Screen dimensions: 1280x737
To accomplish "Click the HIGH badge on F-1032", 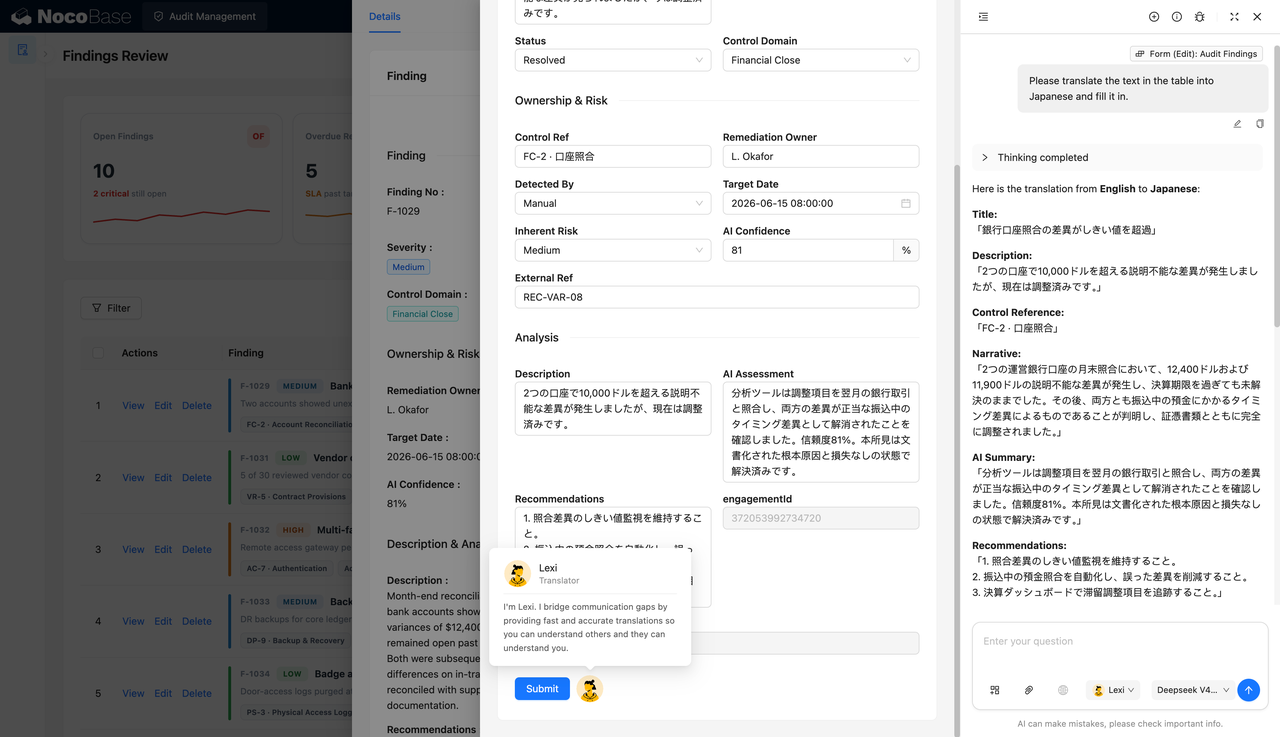I will (x=293, y=530).
